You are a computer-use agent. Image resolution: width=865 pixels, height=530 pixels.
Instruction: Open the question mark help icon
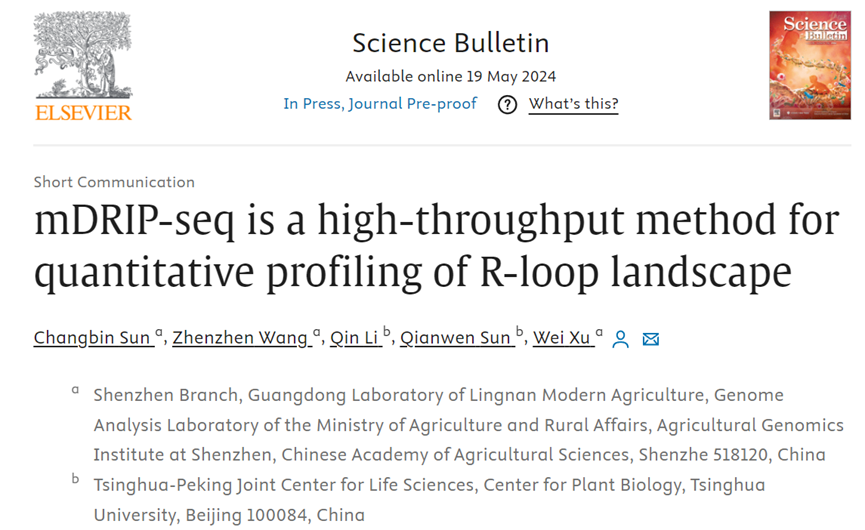(x=507, y=104)
